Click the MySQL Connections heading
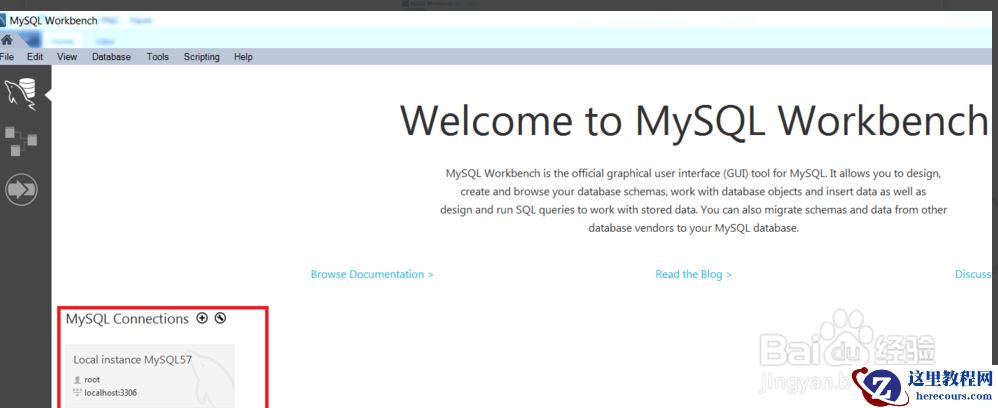 coord(127,319)
